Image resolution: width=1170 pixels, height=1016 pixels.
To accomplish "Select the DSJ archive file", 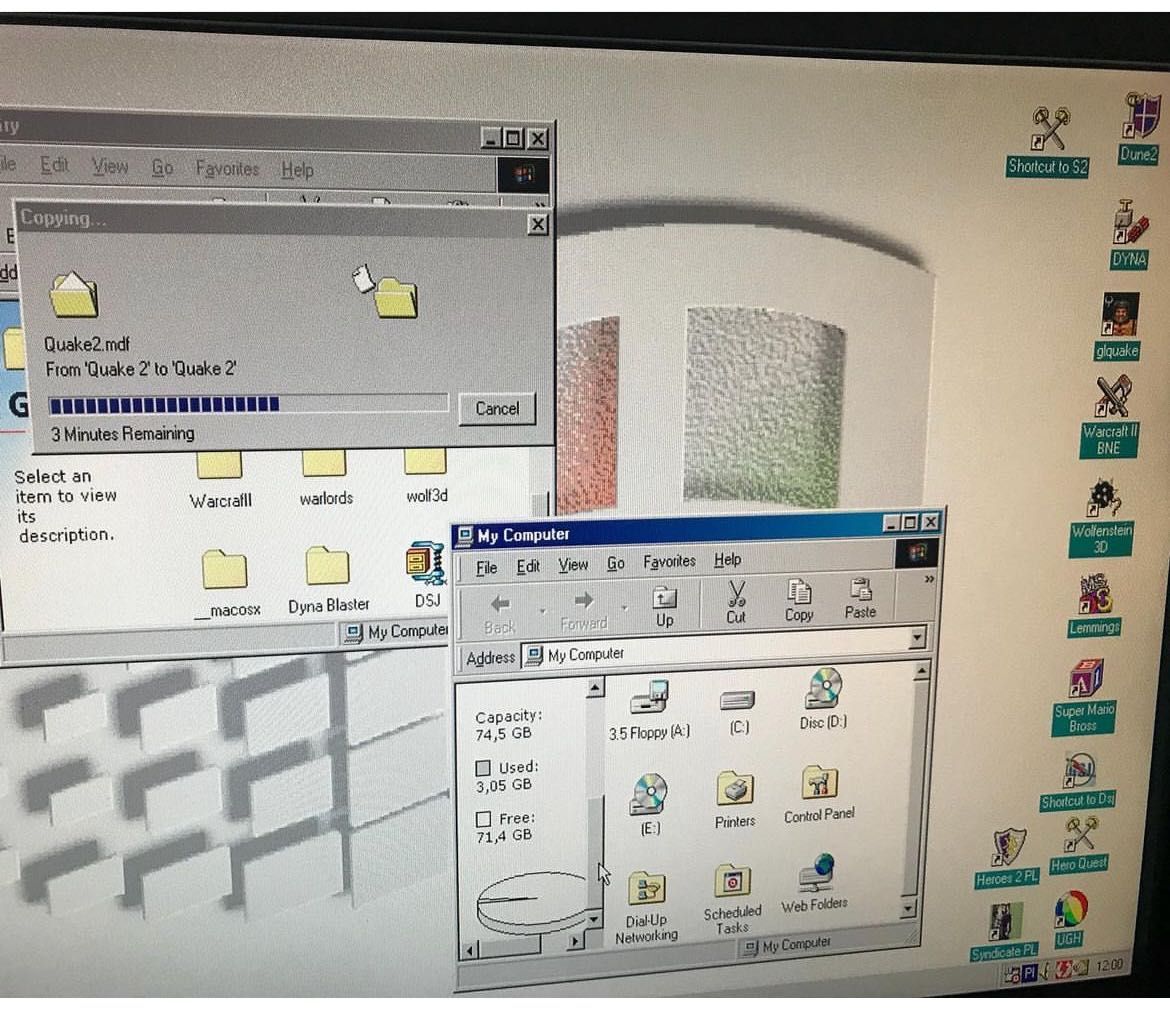I will pyautogui.click(x=427, y=575).
